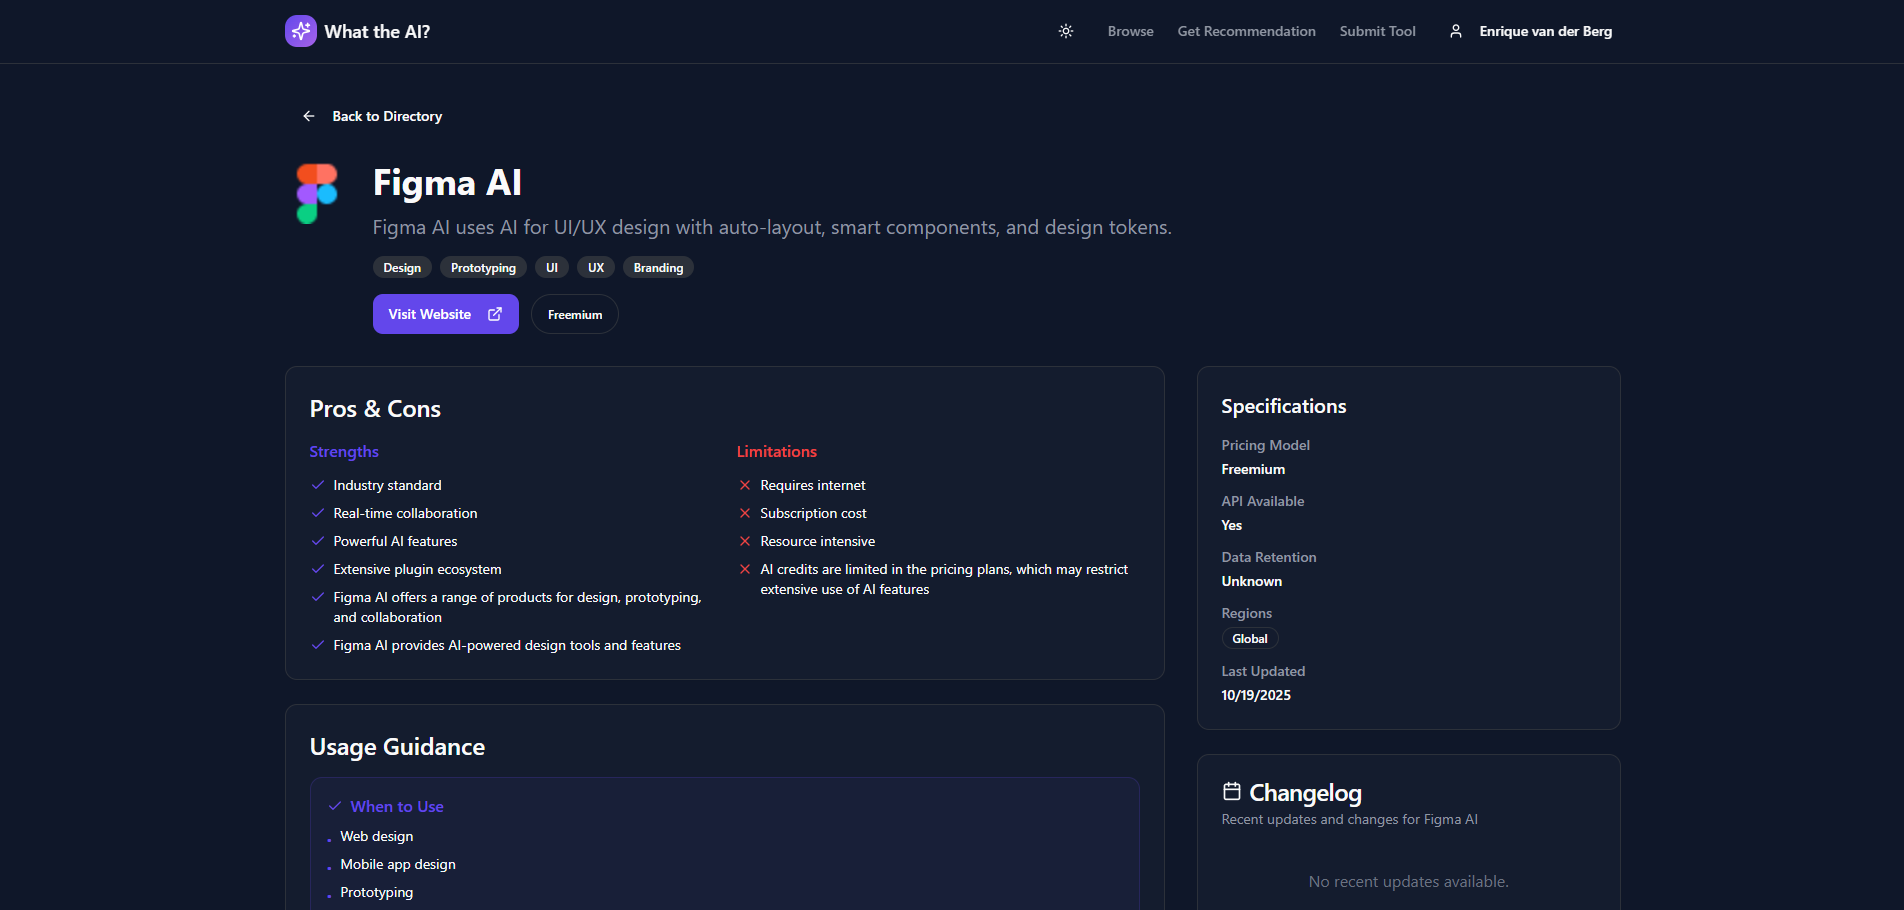This screenshot has width=1904, height=910.
Task: Toggle the light theme with the sun icon
Action: coord(1065,31)
